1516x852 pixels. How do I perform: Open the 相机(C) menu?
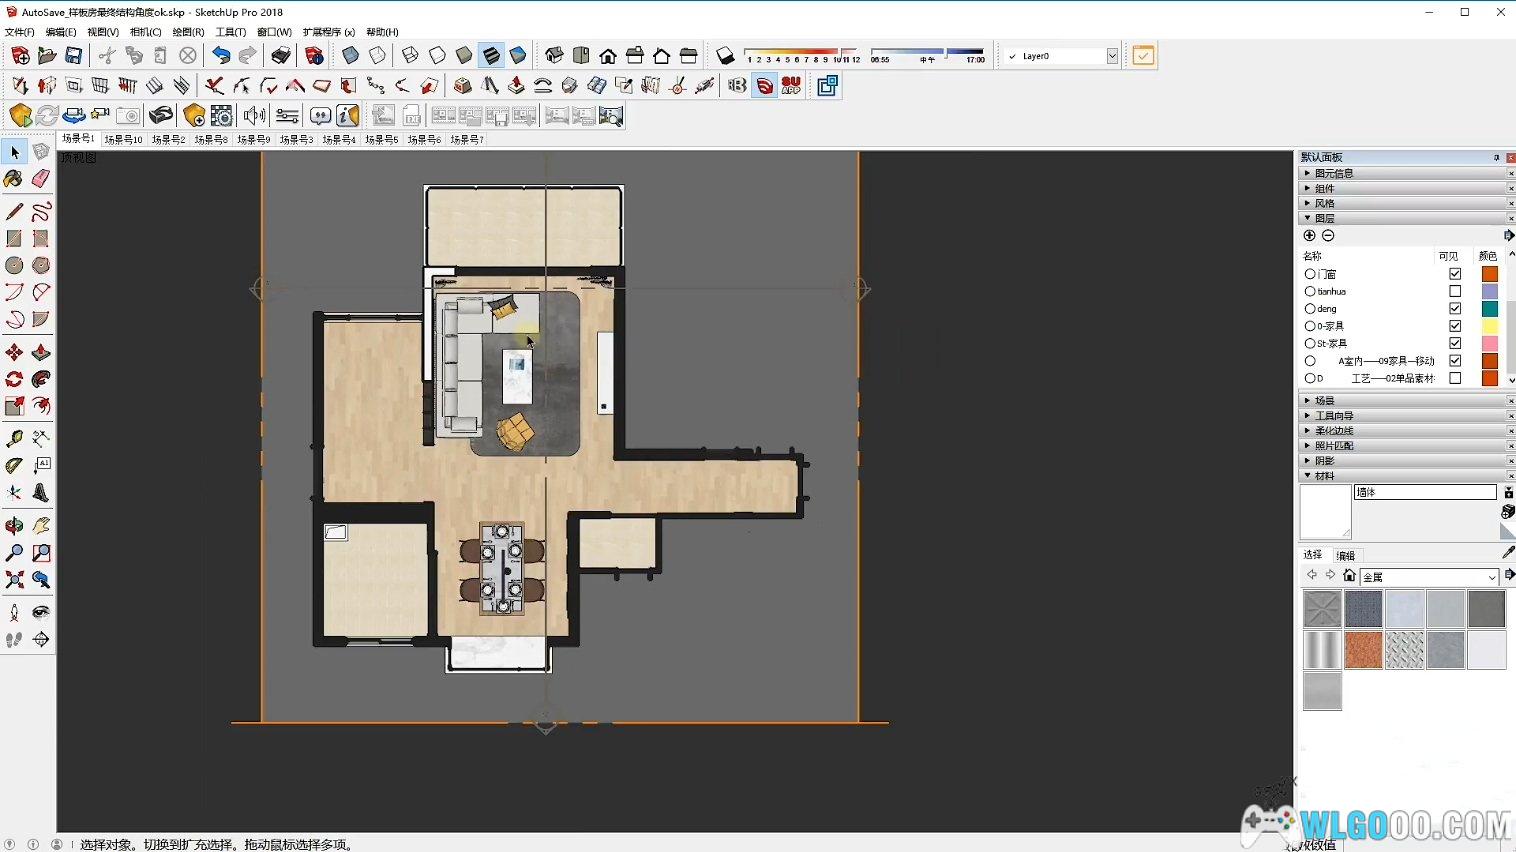click(x=145, y=32)
